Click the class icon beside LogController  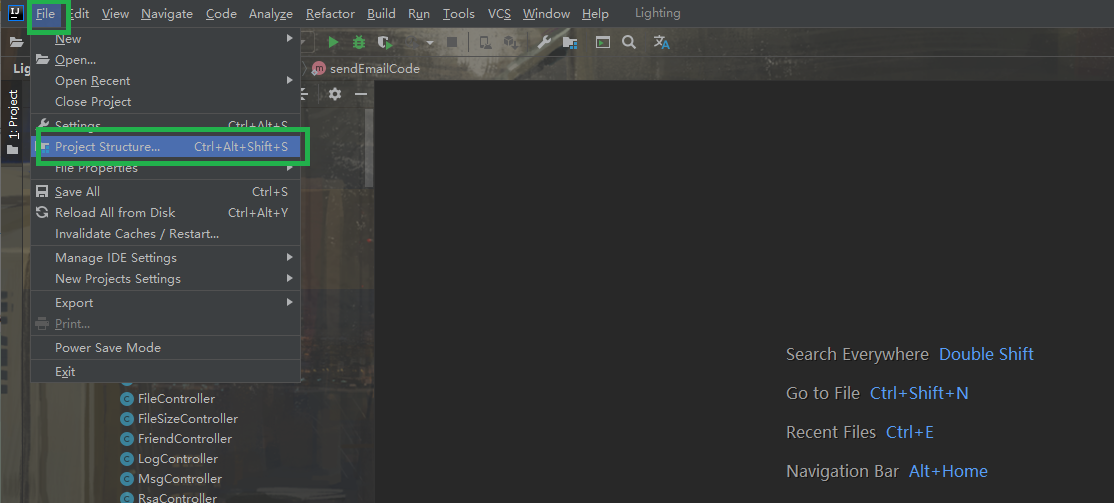pos(127,459)
